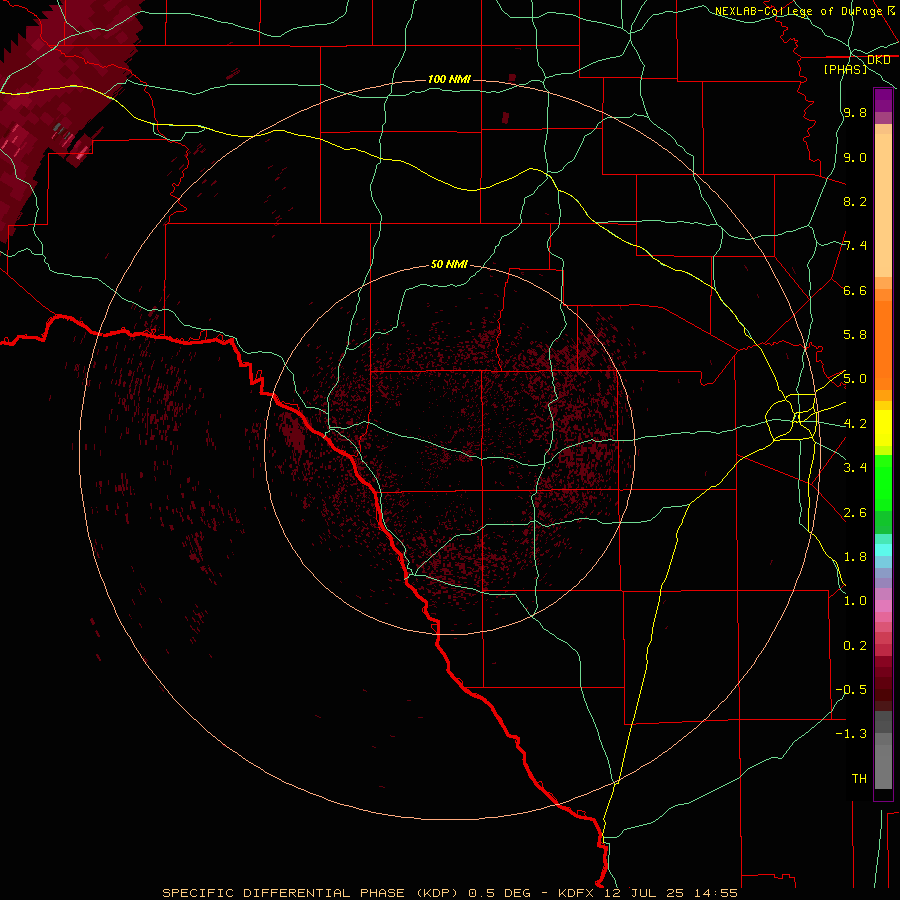Pick the bright green segment of the color bar
Viewport: 900px width, 900px height.
[883, 482]
